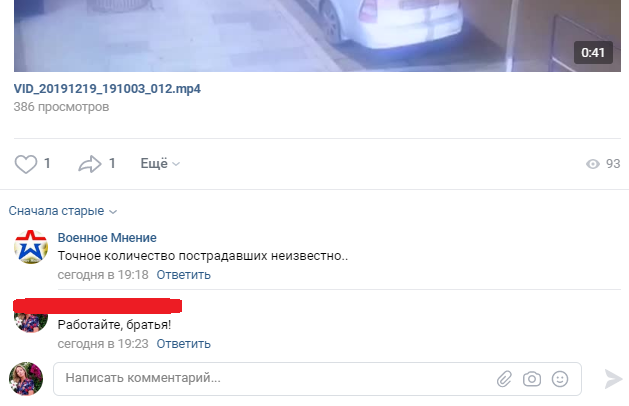Share the post via arrow icon
The width and height of the screenshot is (629, 406).
click(x=89, y=164)
